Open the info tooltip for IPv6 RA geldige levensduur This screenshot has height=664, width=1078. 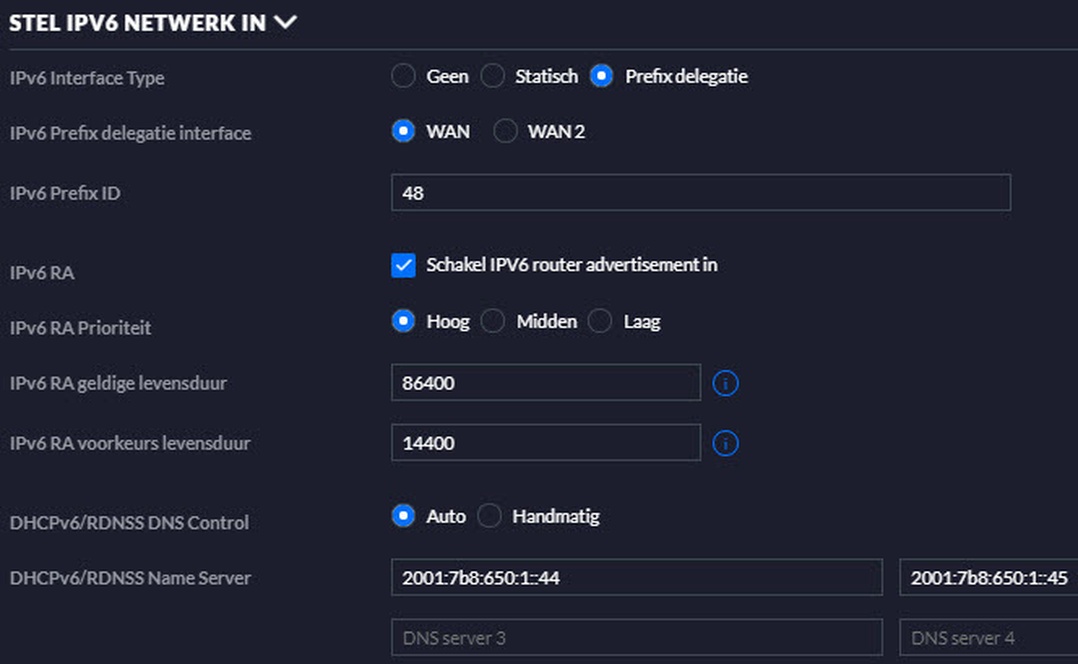click(x=725, y=383)
